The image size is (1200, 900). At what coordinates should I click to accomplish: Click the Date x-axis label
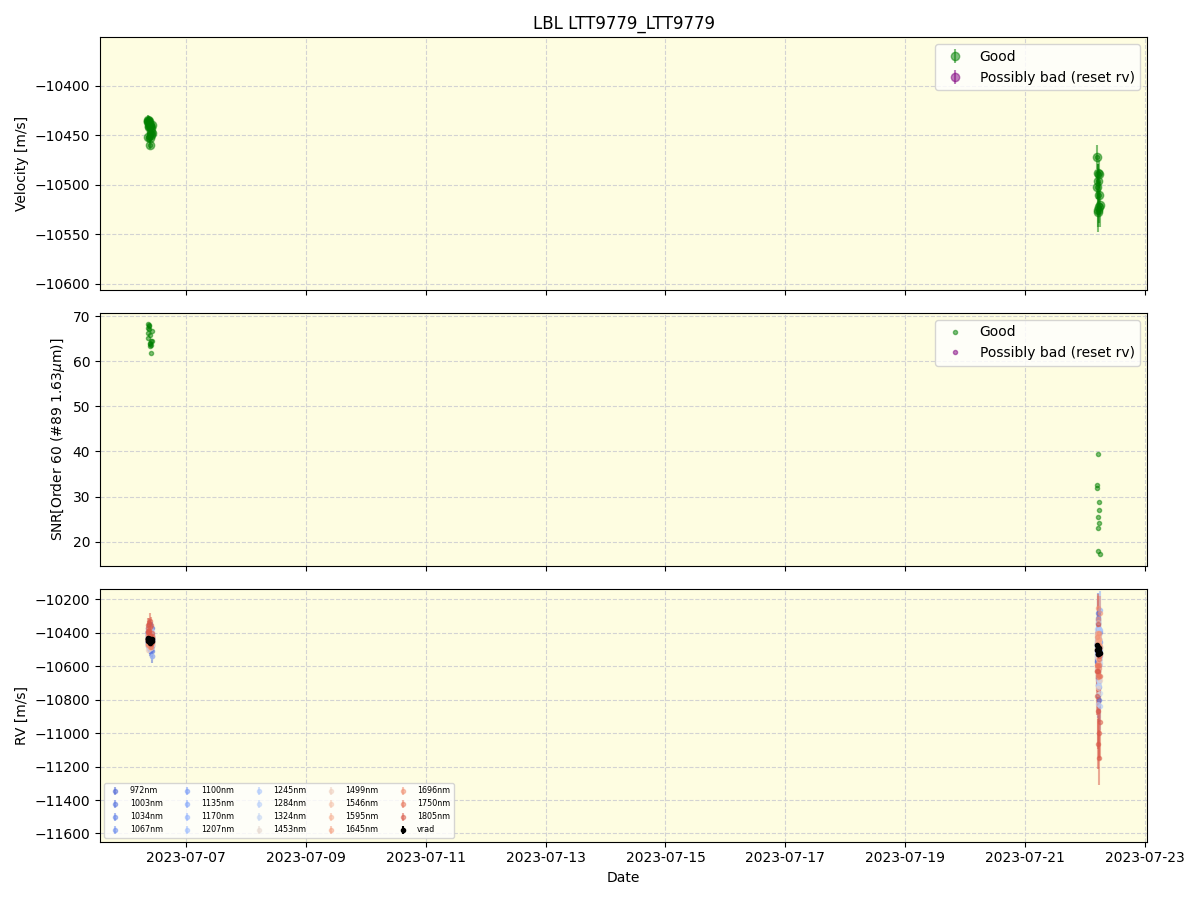(x=623, y=877)
